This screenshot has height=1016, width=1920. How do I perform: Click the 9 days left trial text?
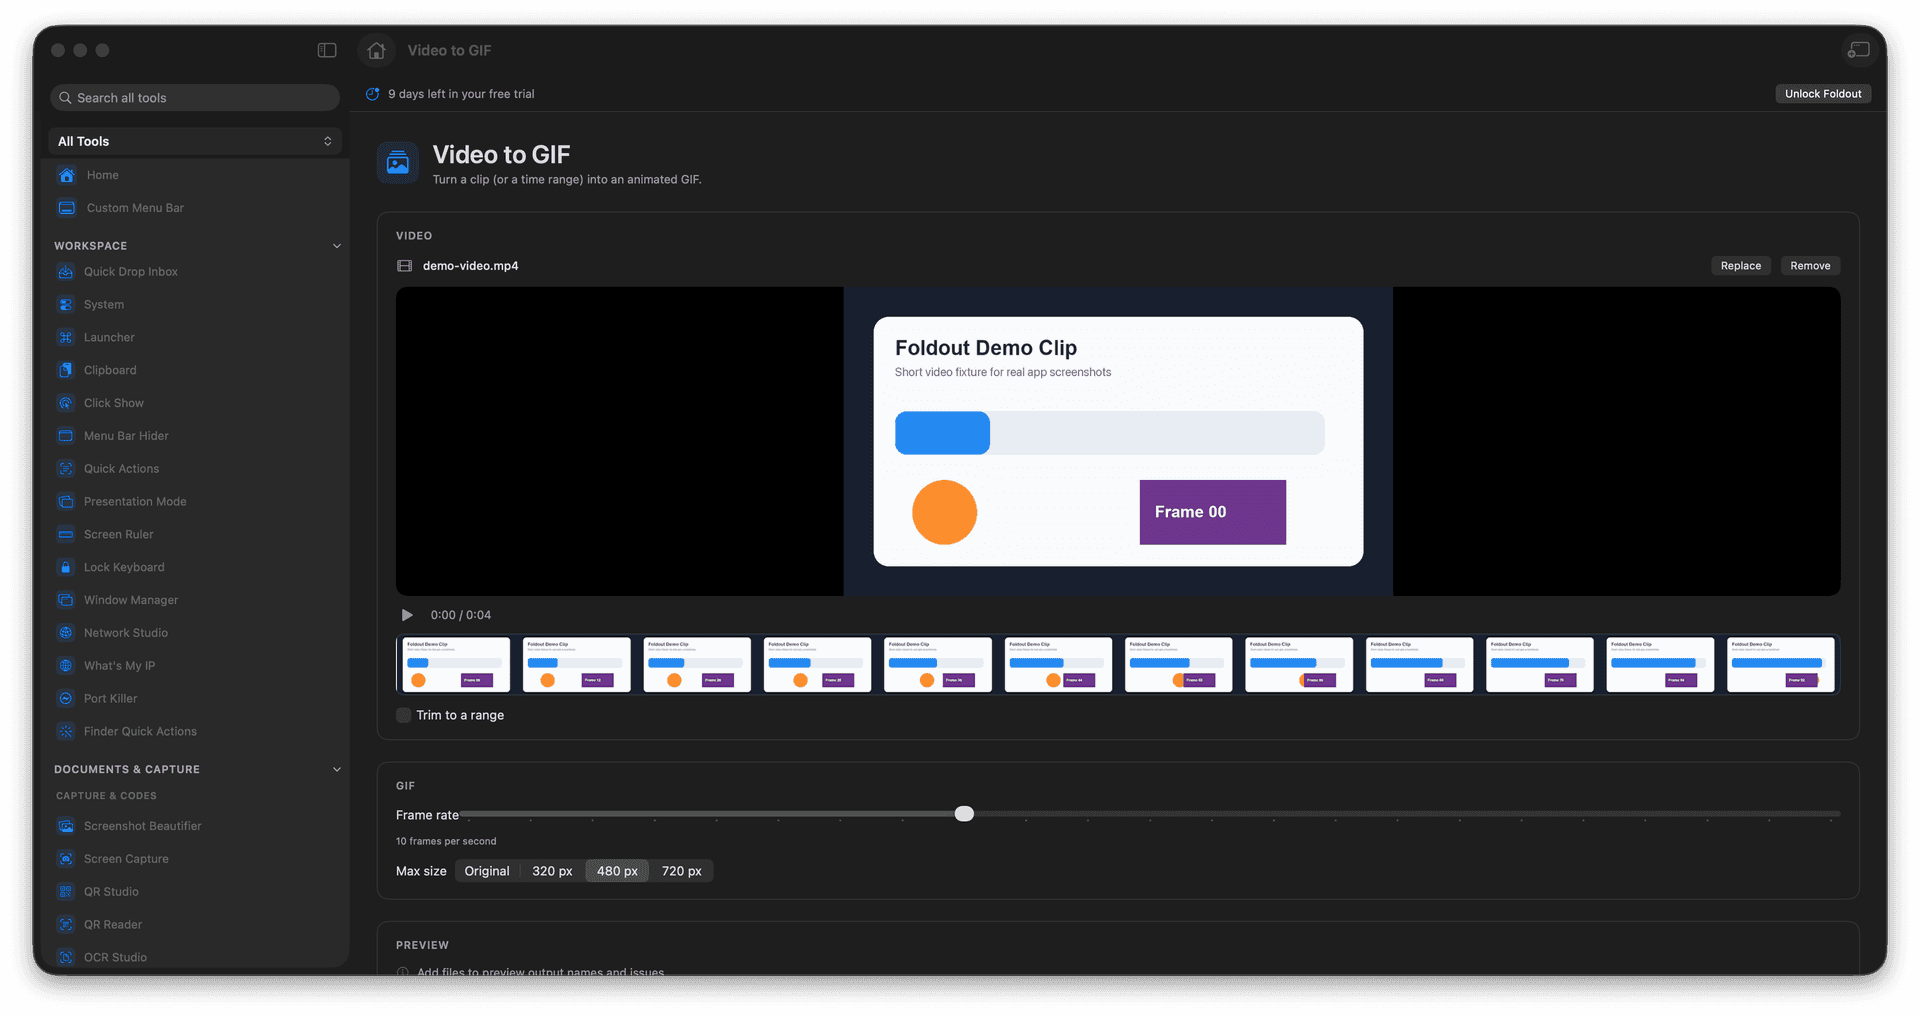coord(461,94)
